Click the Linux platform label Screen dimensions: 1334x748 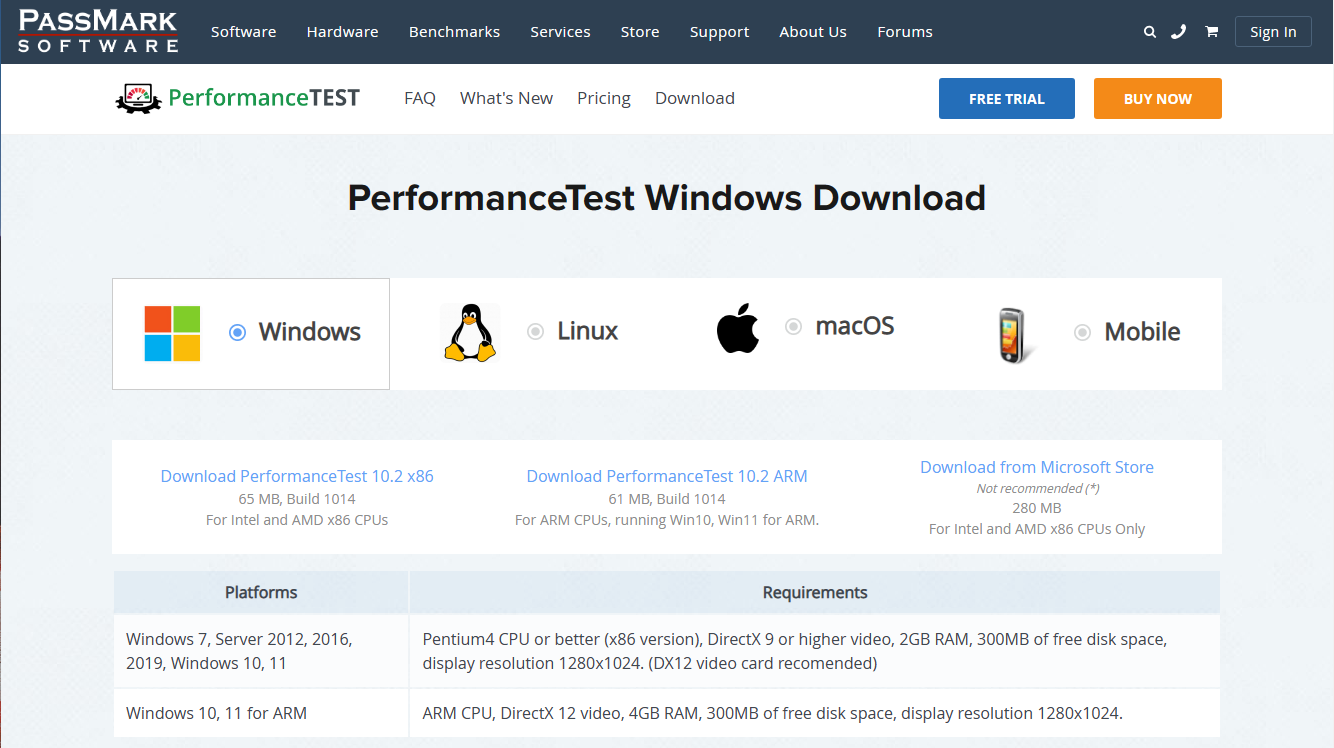[588, 331]
